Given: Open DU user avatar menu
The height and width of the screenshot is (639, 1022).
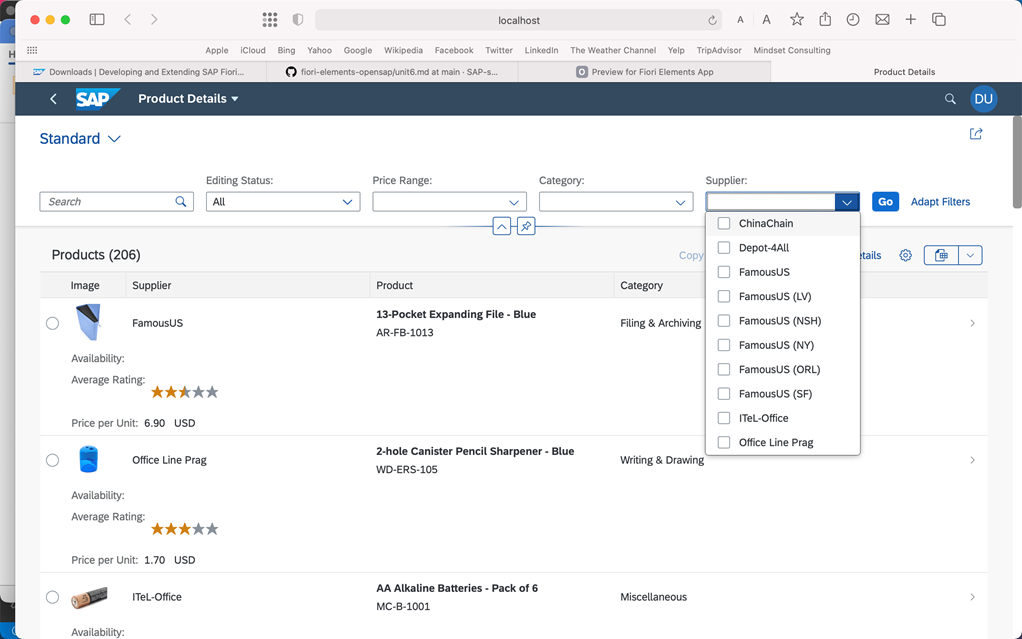Looking at the screenshot, I should click(x=984, y=98).
